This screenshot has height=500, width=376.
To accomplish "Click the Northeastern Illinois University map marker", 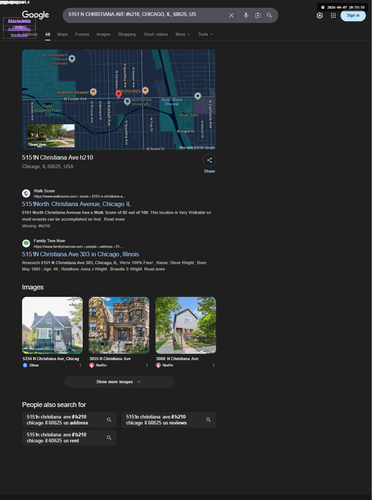I will [x=72, y=59].
